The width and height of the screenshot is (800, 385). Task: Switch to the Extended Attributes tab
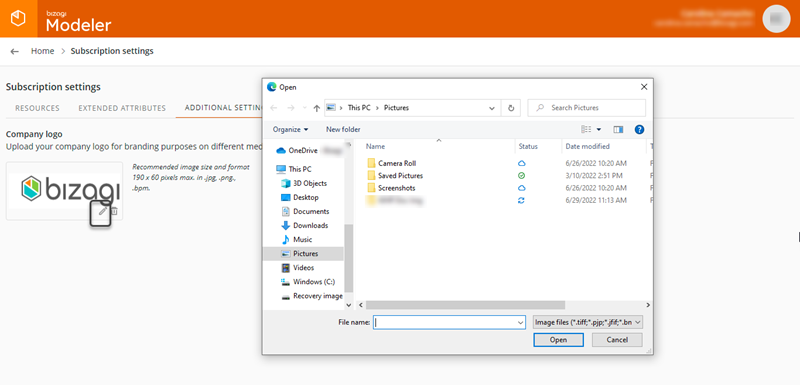tap(122, 108)
